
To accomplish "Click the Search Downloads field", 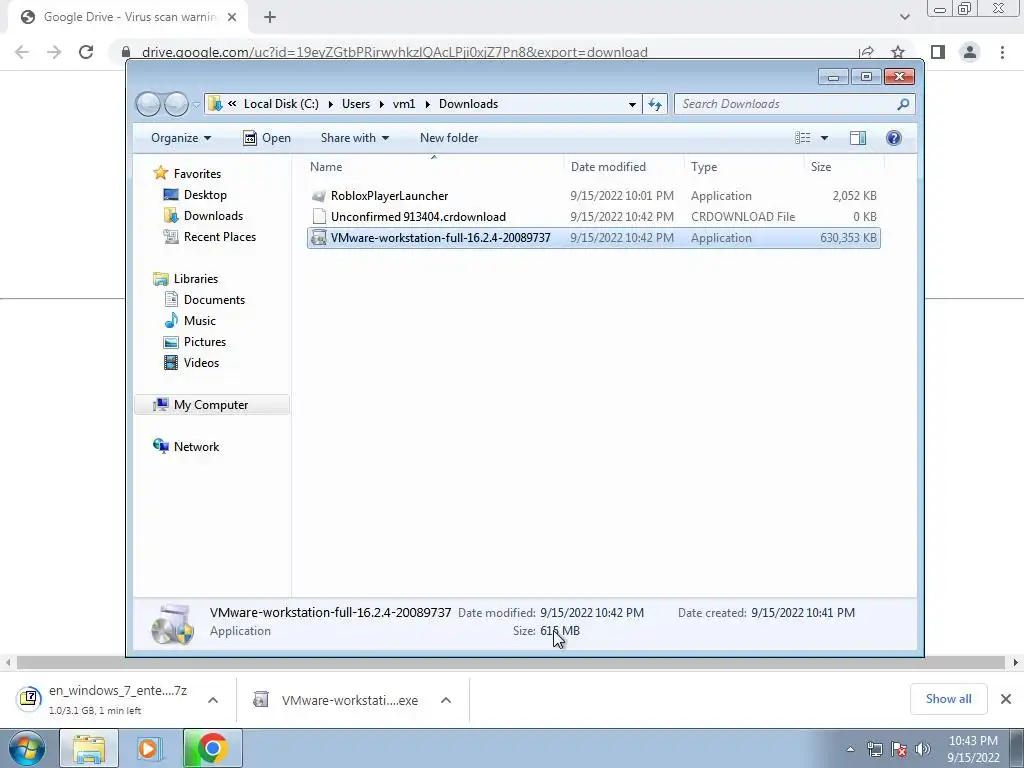I will tap(793, 104).
